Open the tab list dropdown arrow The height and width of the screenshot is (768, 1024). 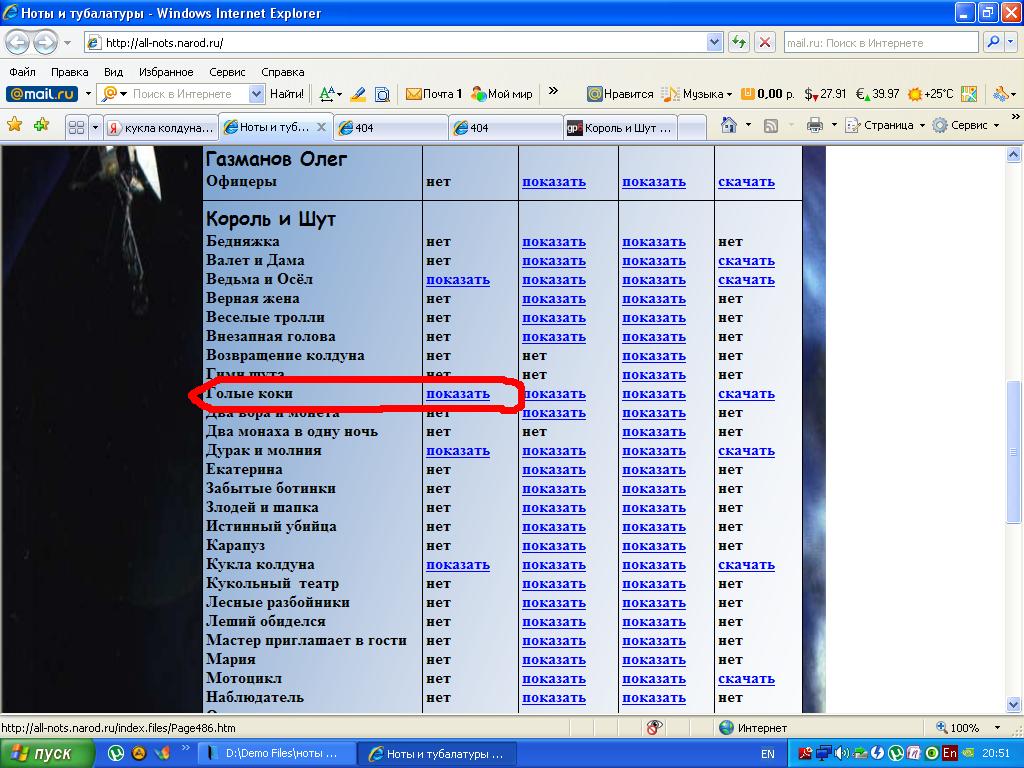pos(95,127)
